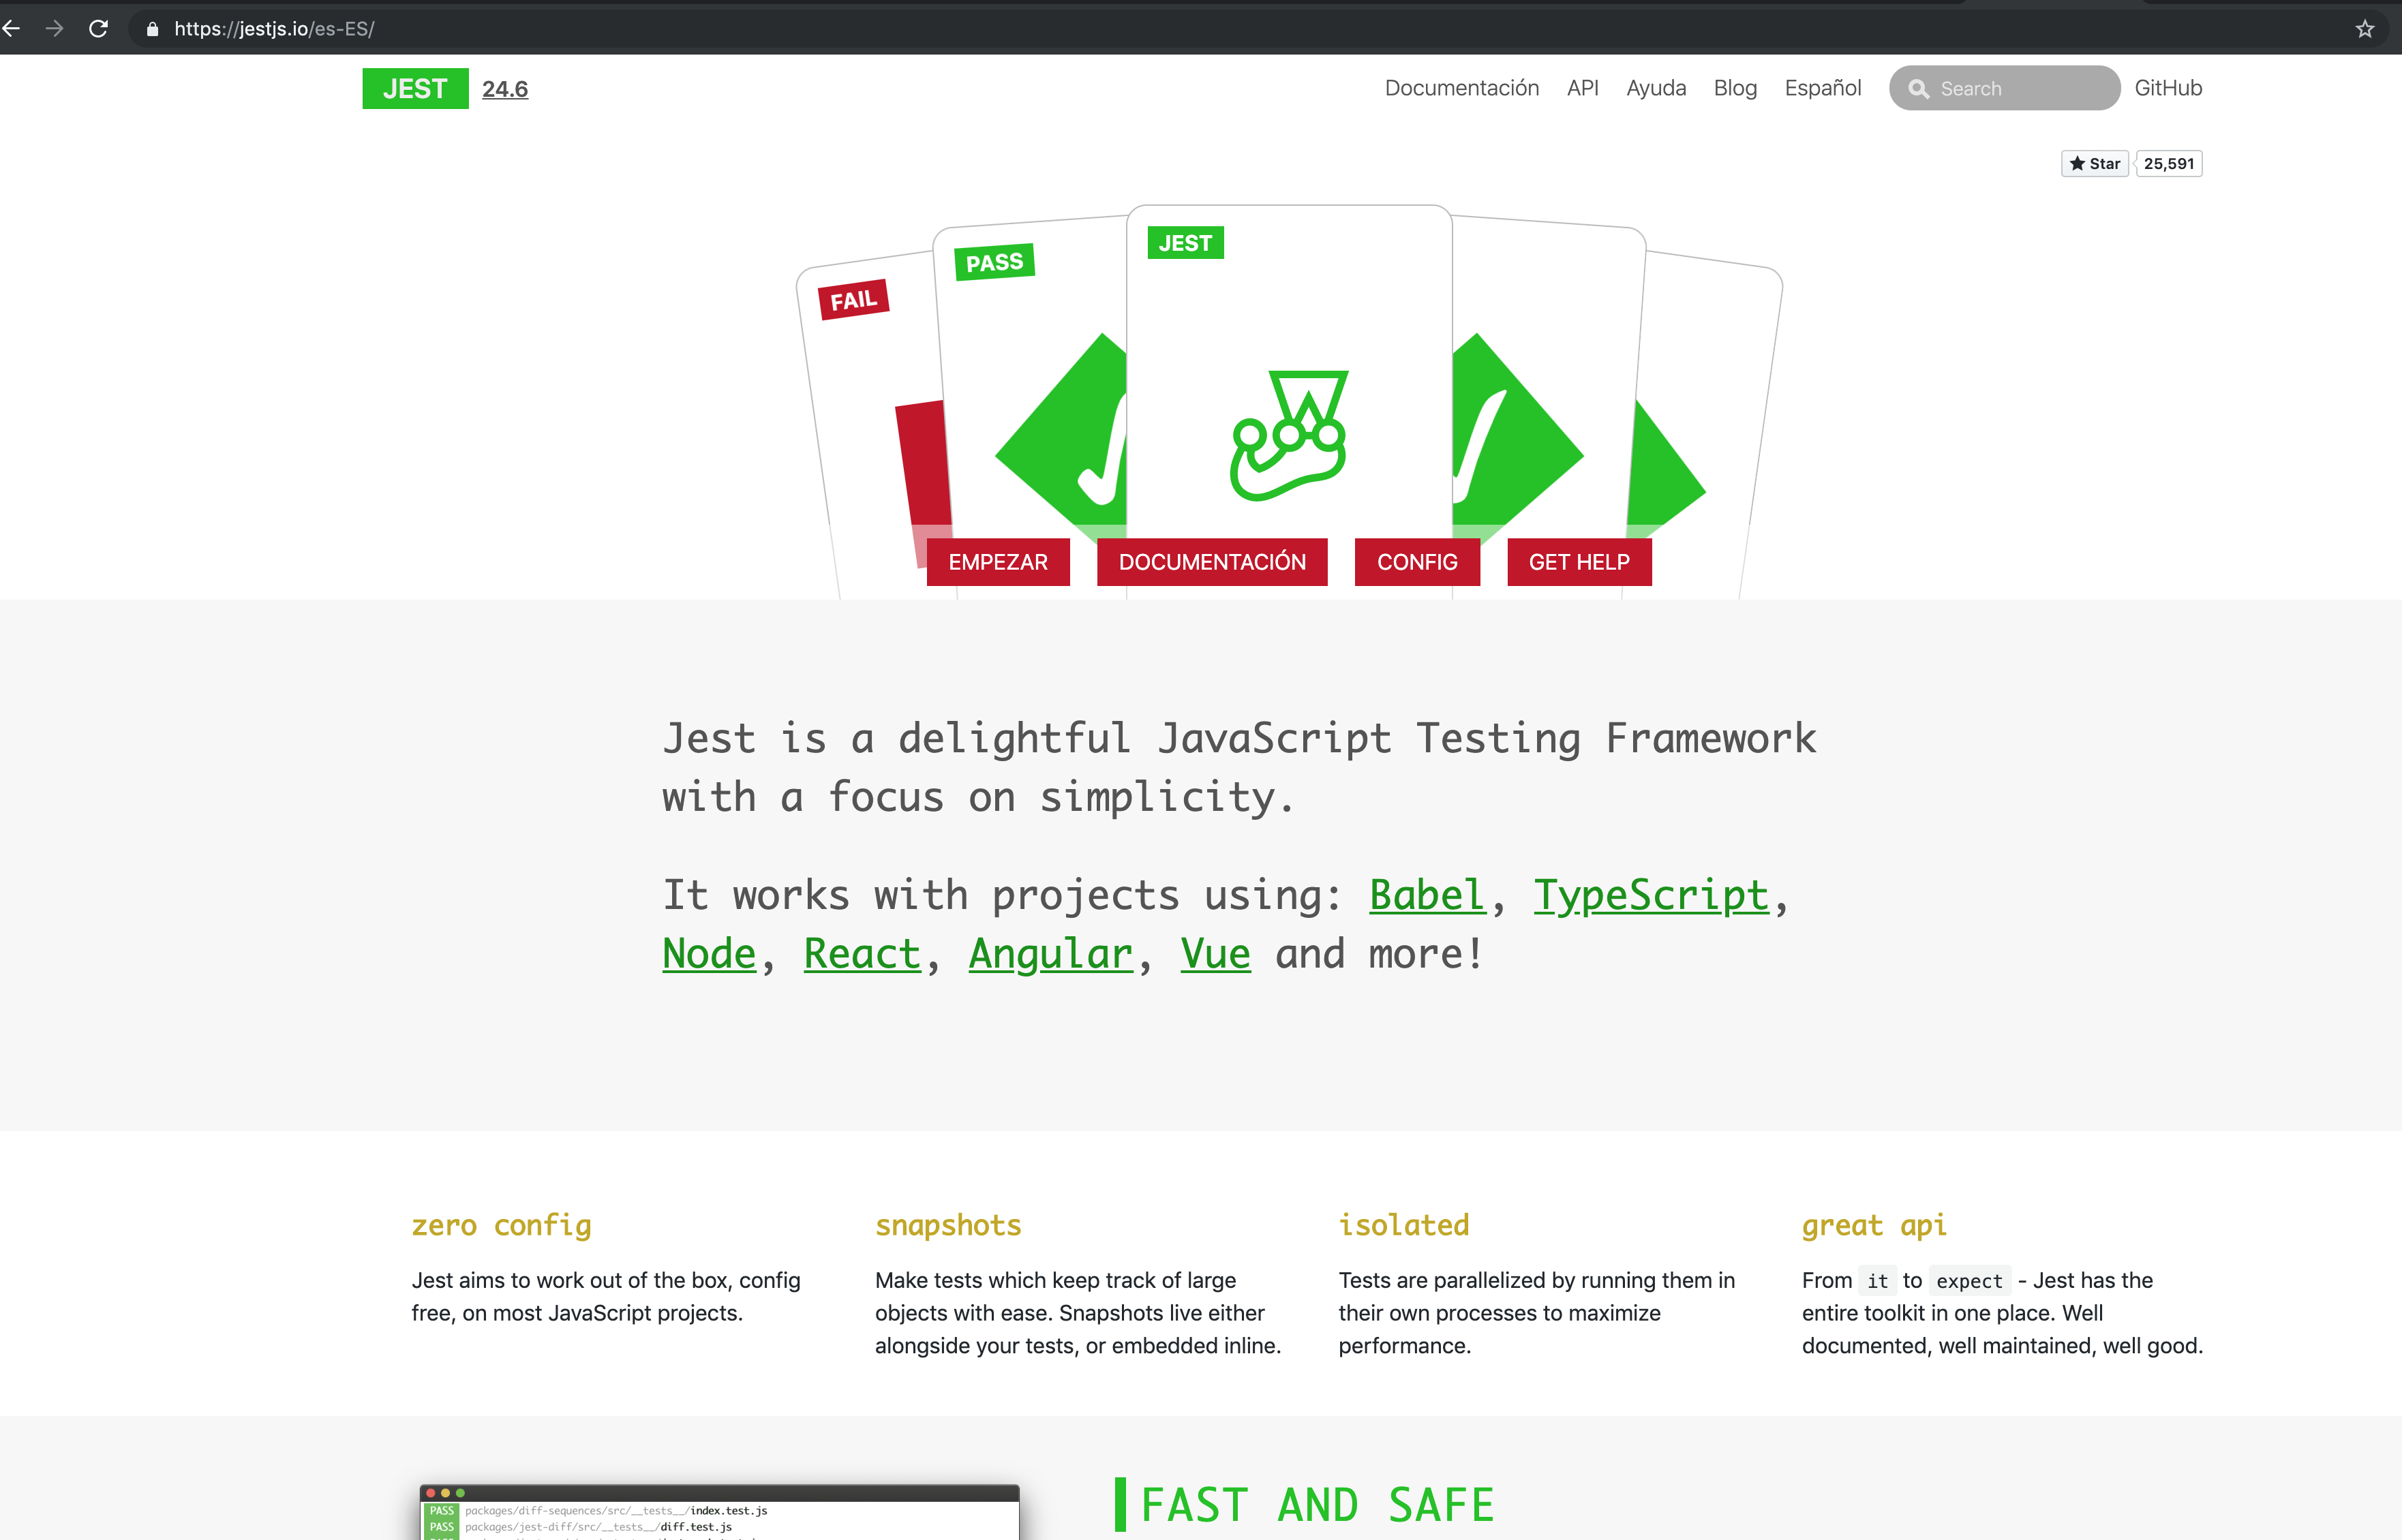Bookmark the page with the star icon

coord(2364,29)
